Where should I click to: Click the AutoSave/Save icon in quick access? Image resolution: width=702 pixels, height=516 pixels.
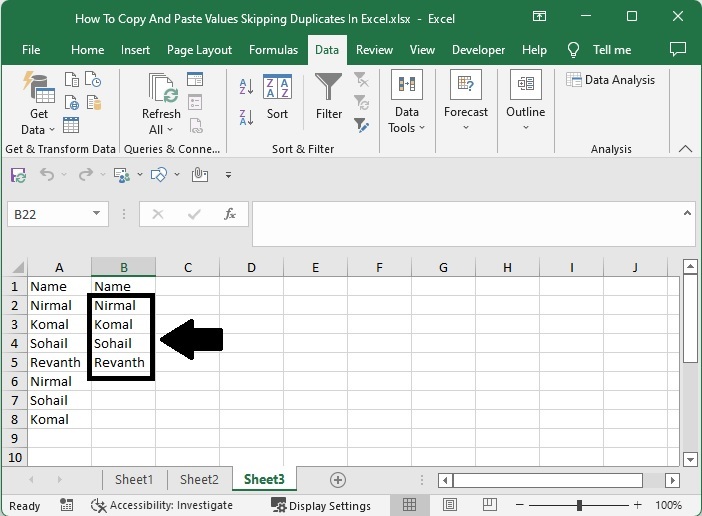coord(18,175)
